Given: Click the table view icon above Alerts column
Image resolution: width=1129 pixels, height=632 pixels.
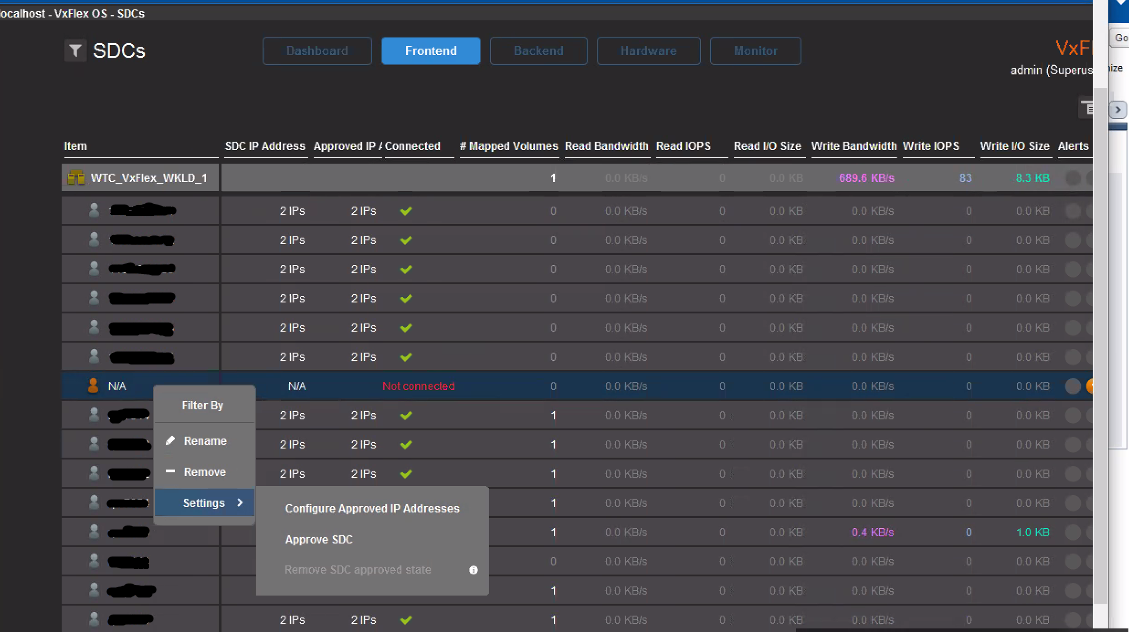Looking at the screenshot, I should click(1087, 107).
